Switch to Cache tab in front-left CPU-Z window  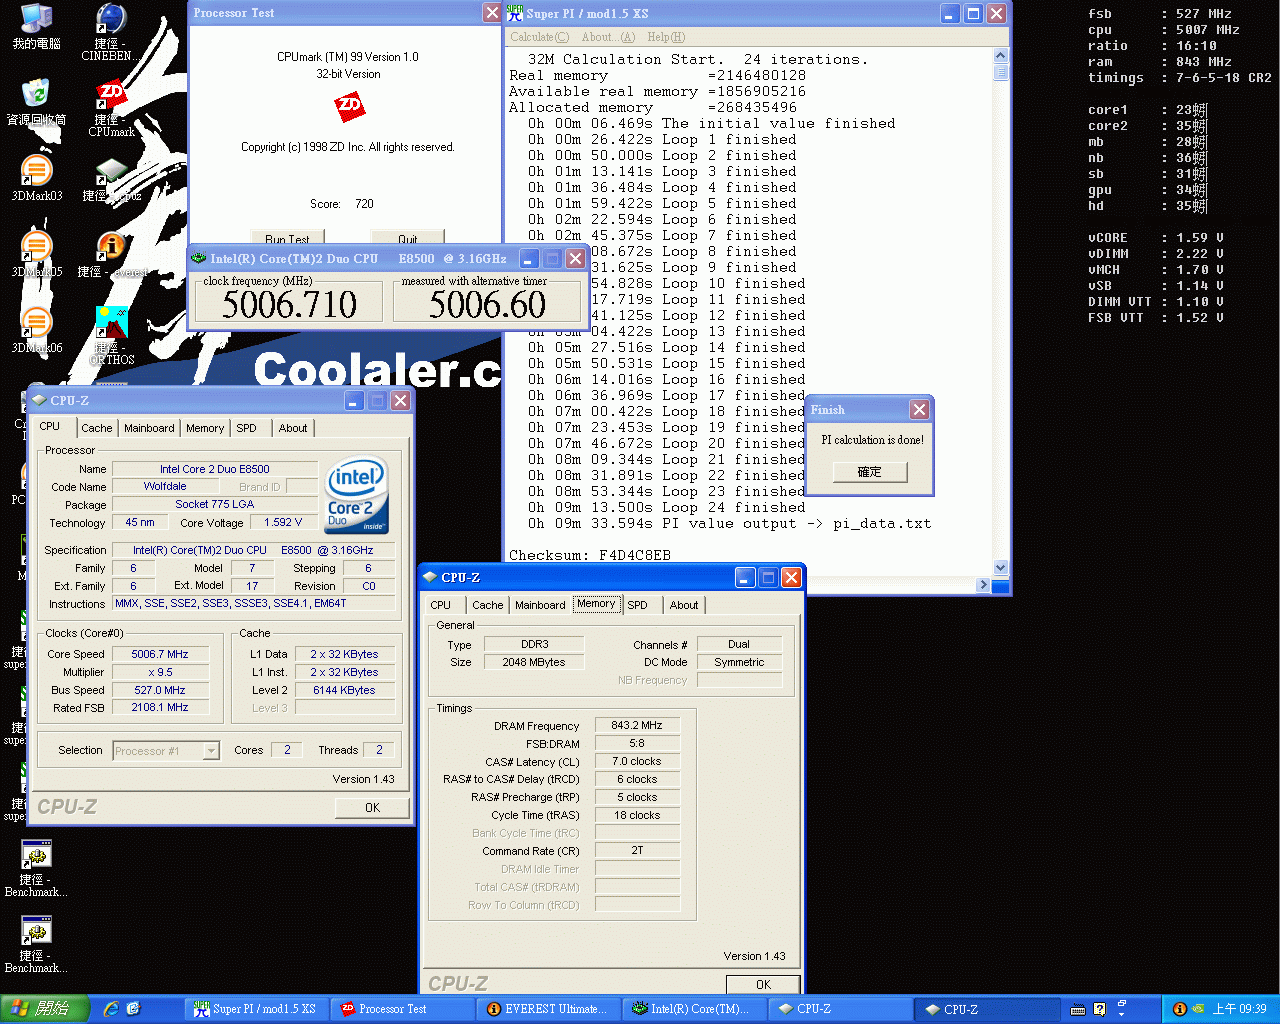pos(97,428)
